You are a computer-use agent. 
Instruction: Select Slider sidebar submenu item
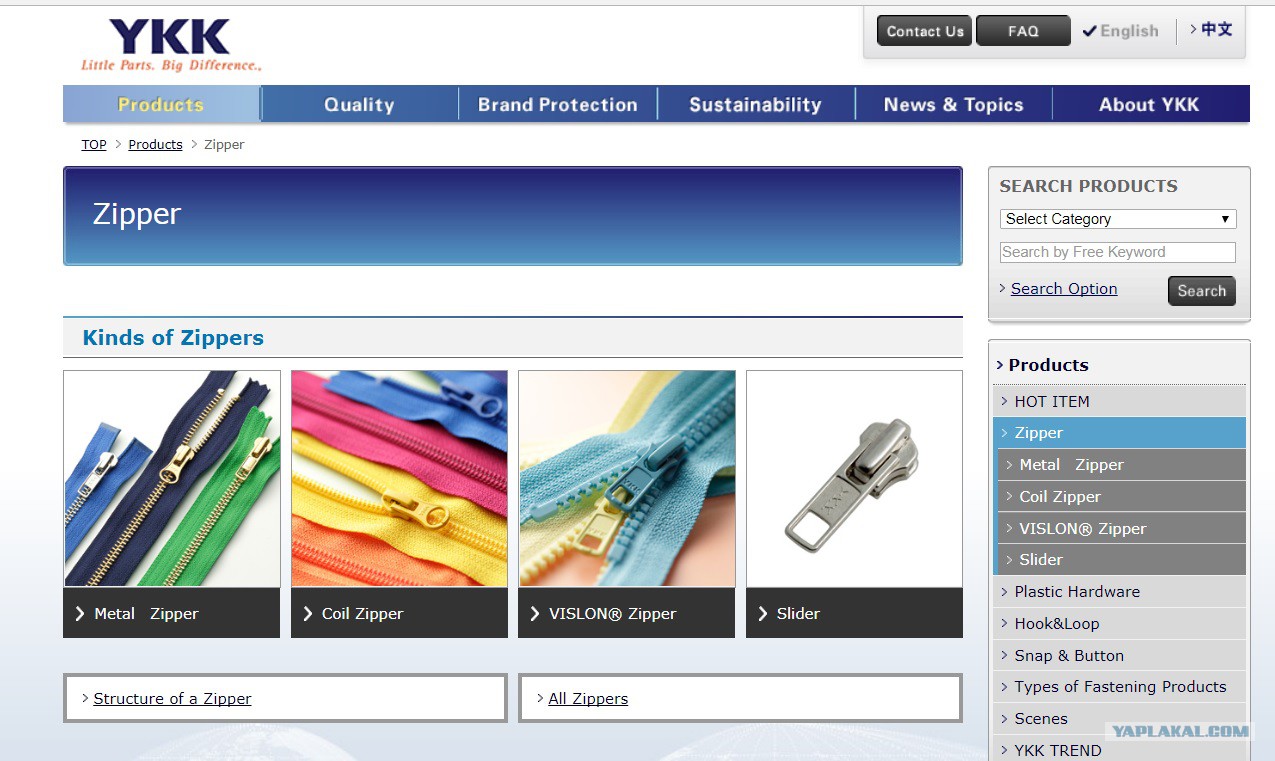[x=1122, y=560]
